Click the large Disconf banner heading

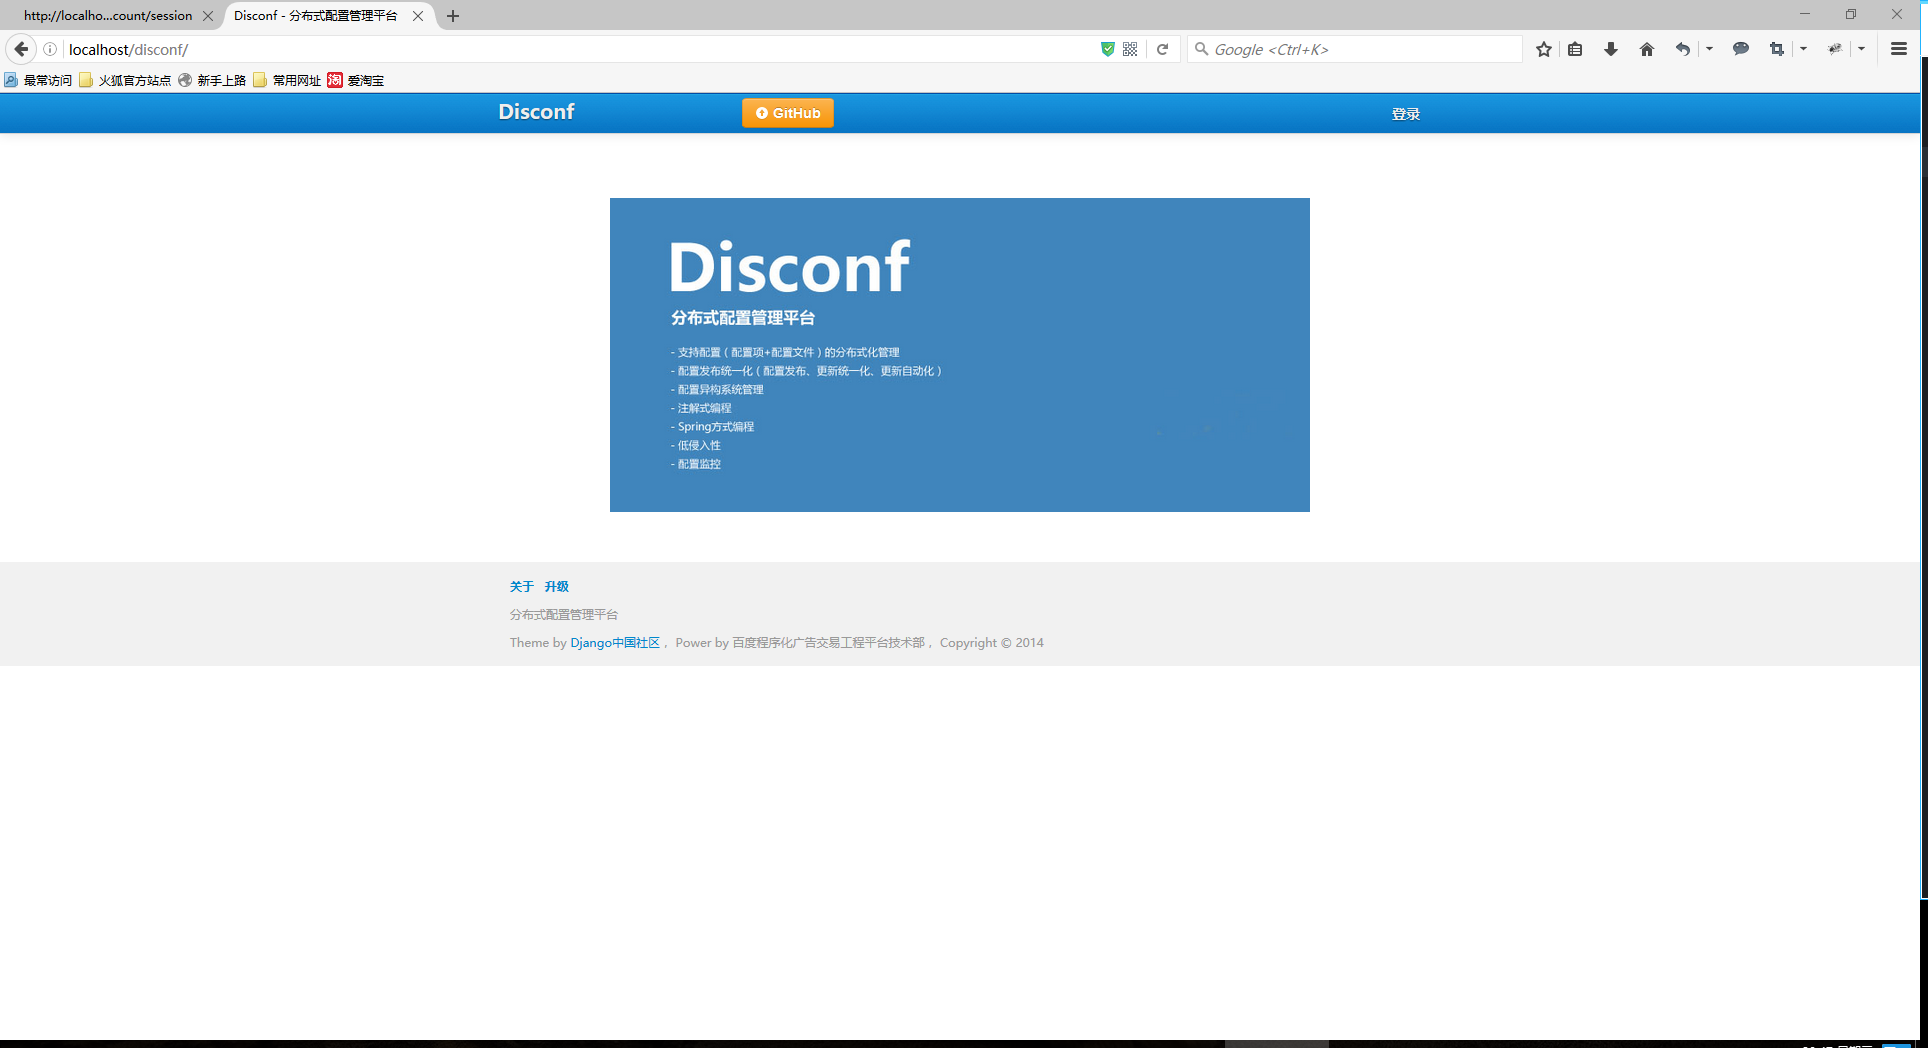[789, 267]
